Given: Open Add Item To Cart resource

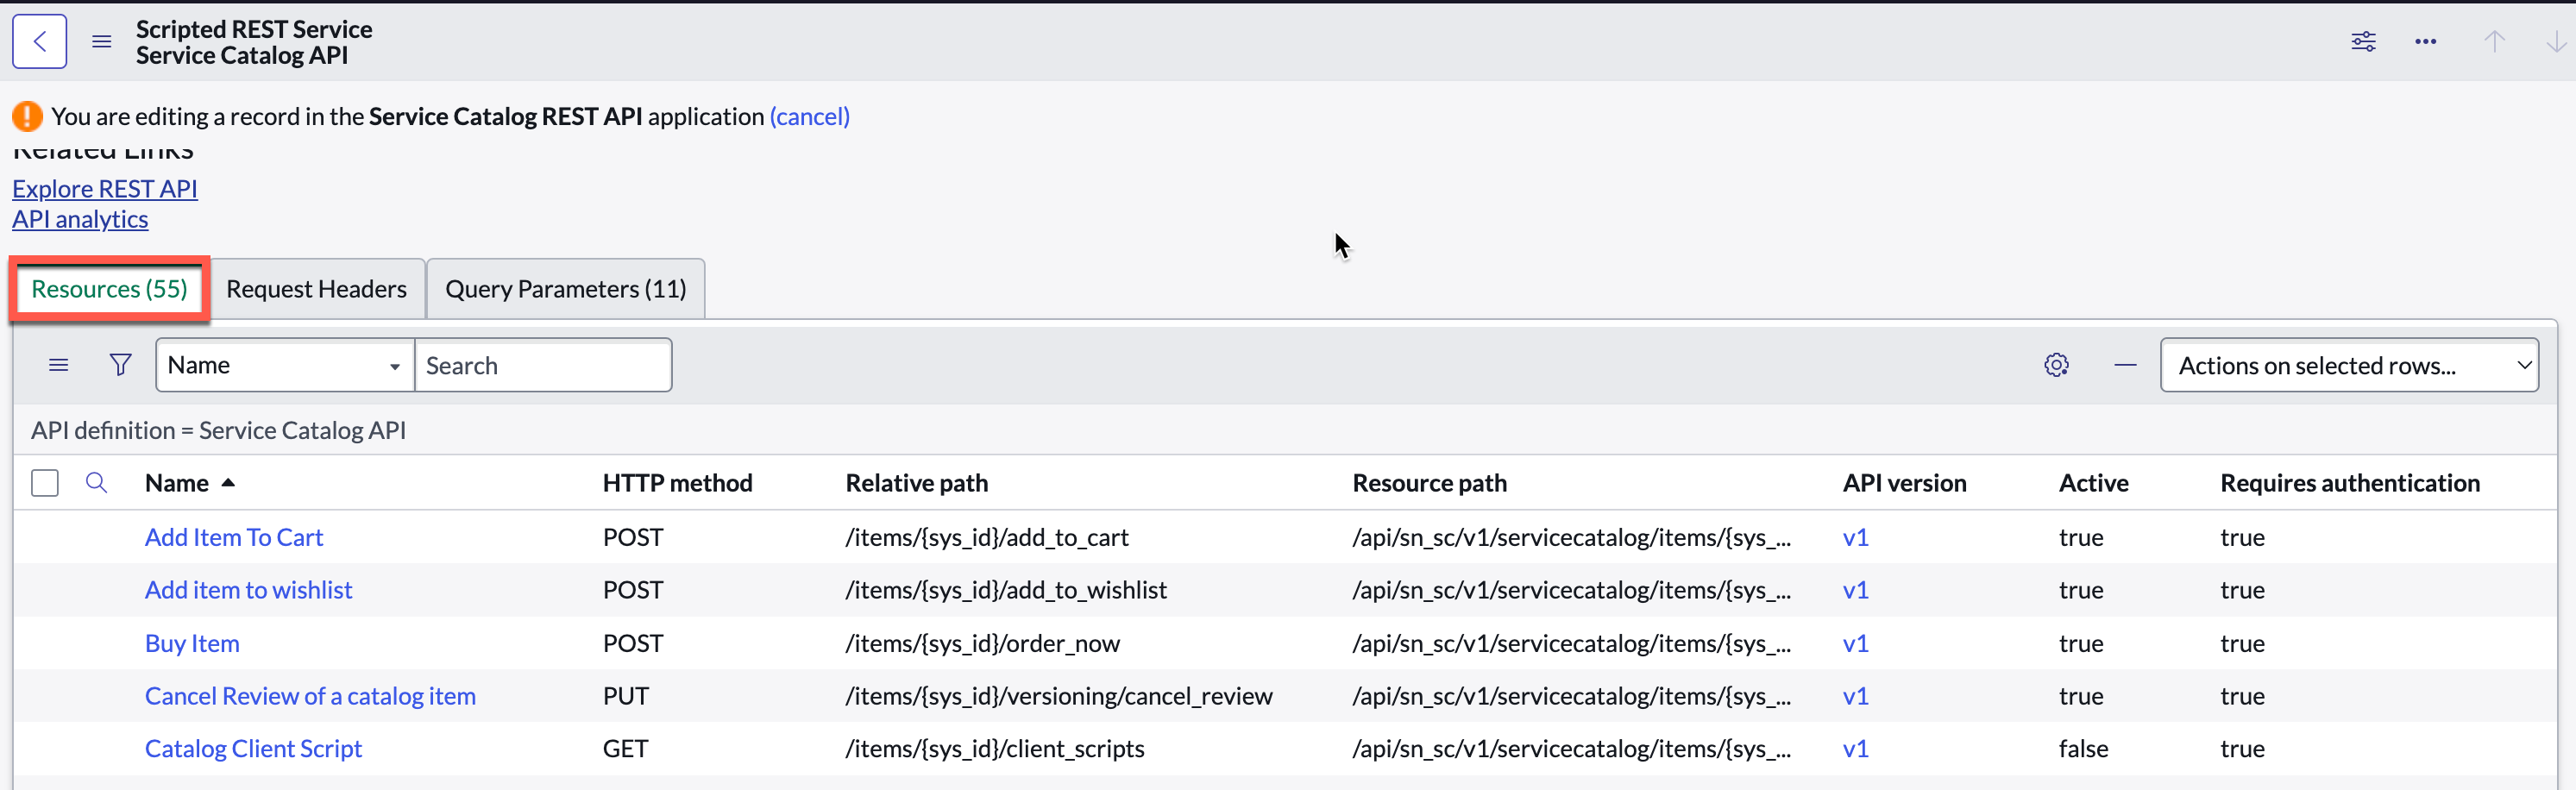Looking at the screenshot, I should [x=234, y=537].
